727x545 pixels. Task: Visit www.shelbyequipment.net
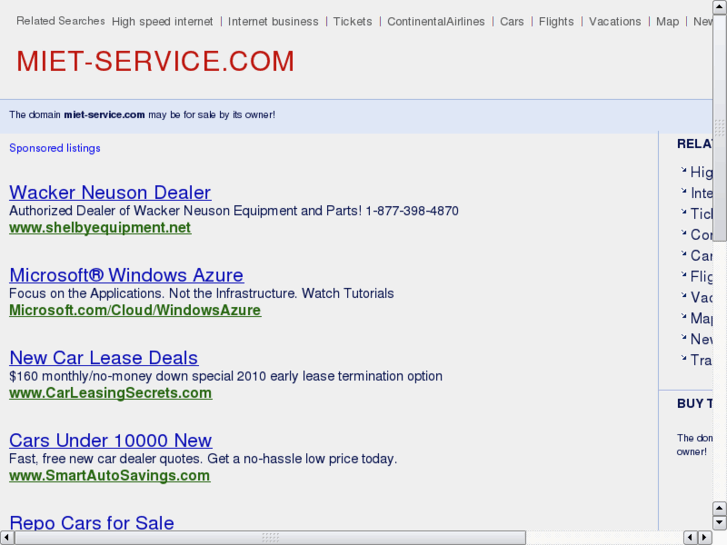(100, 228)
